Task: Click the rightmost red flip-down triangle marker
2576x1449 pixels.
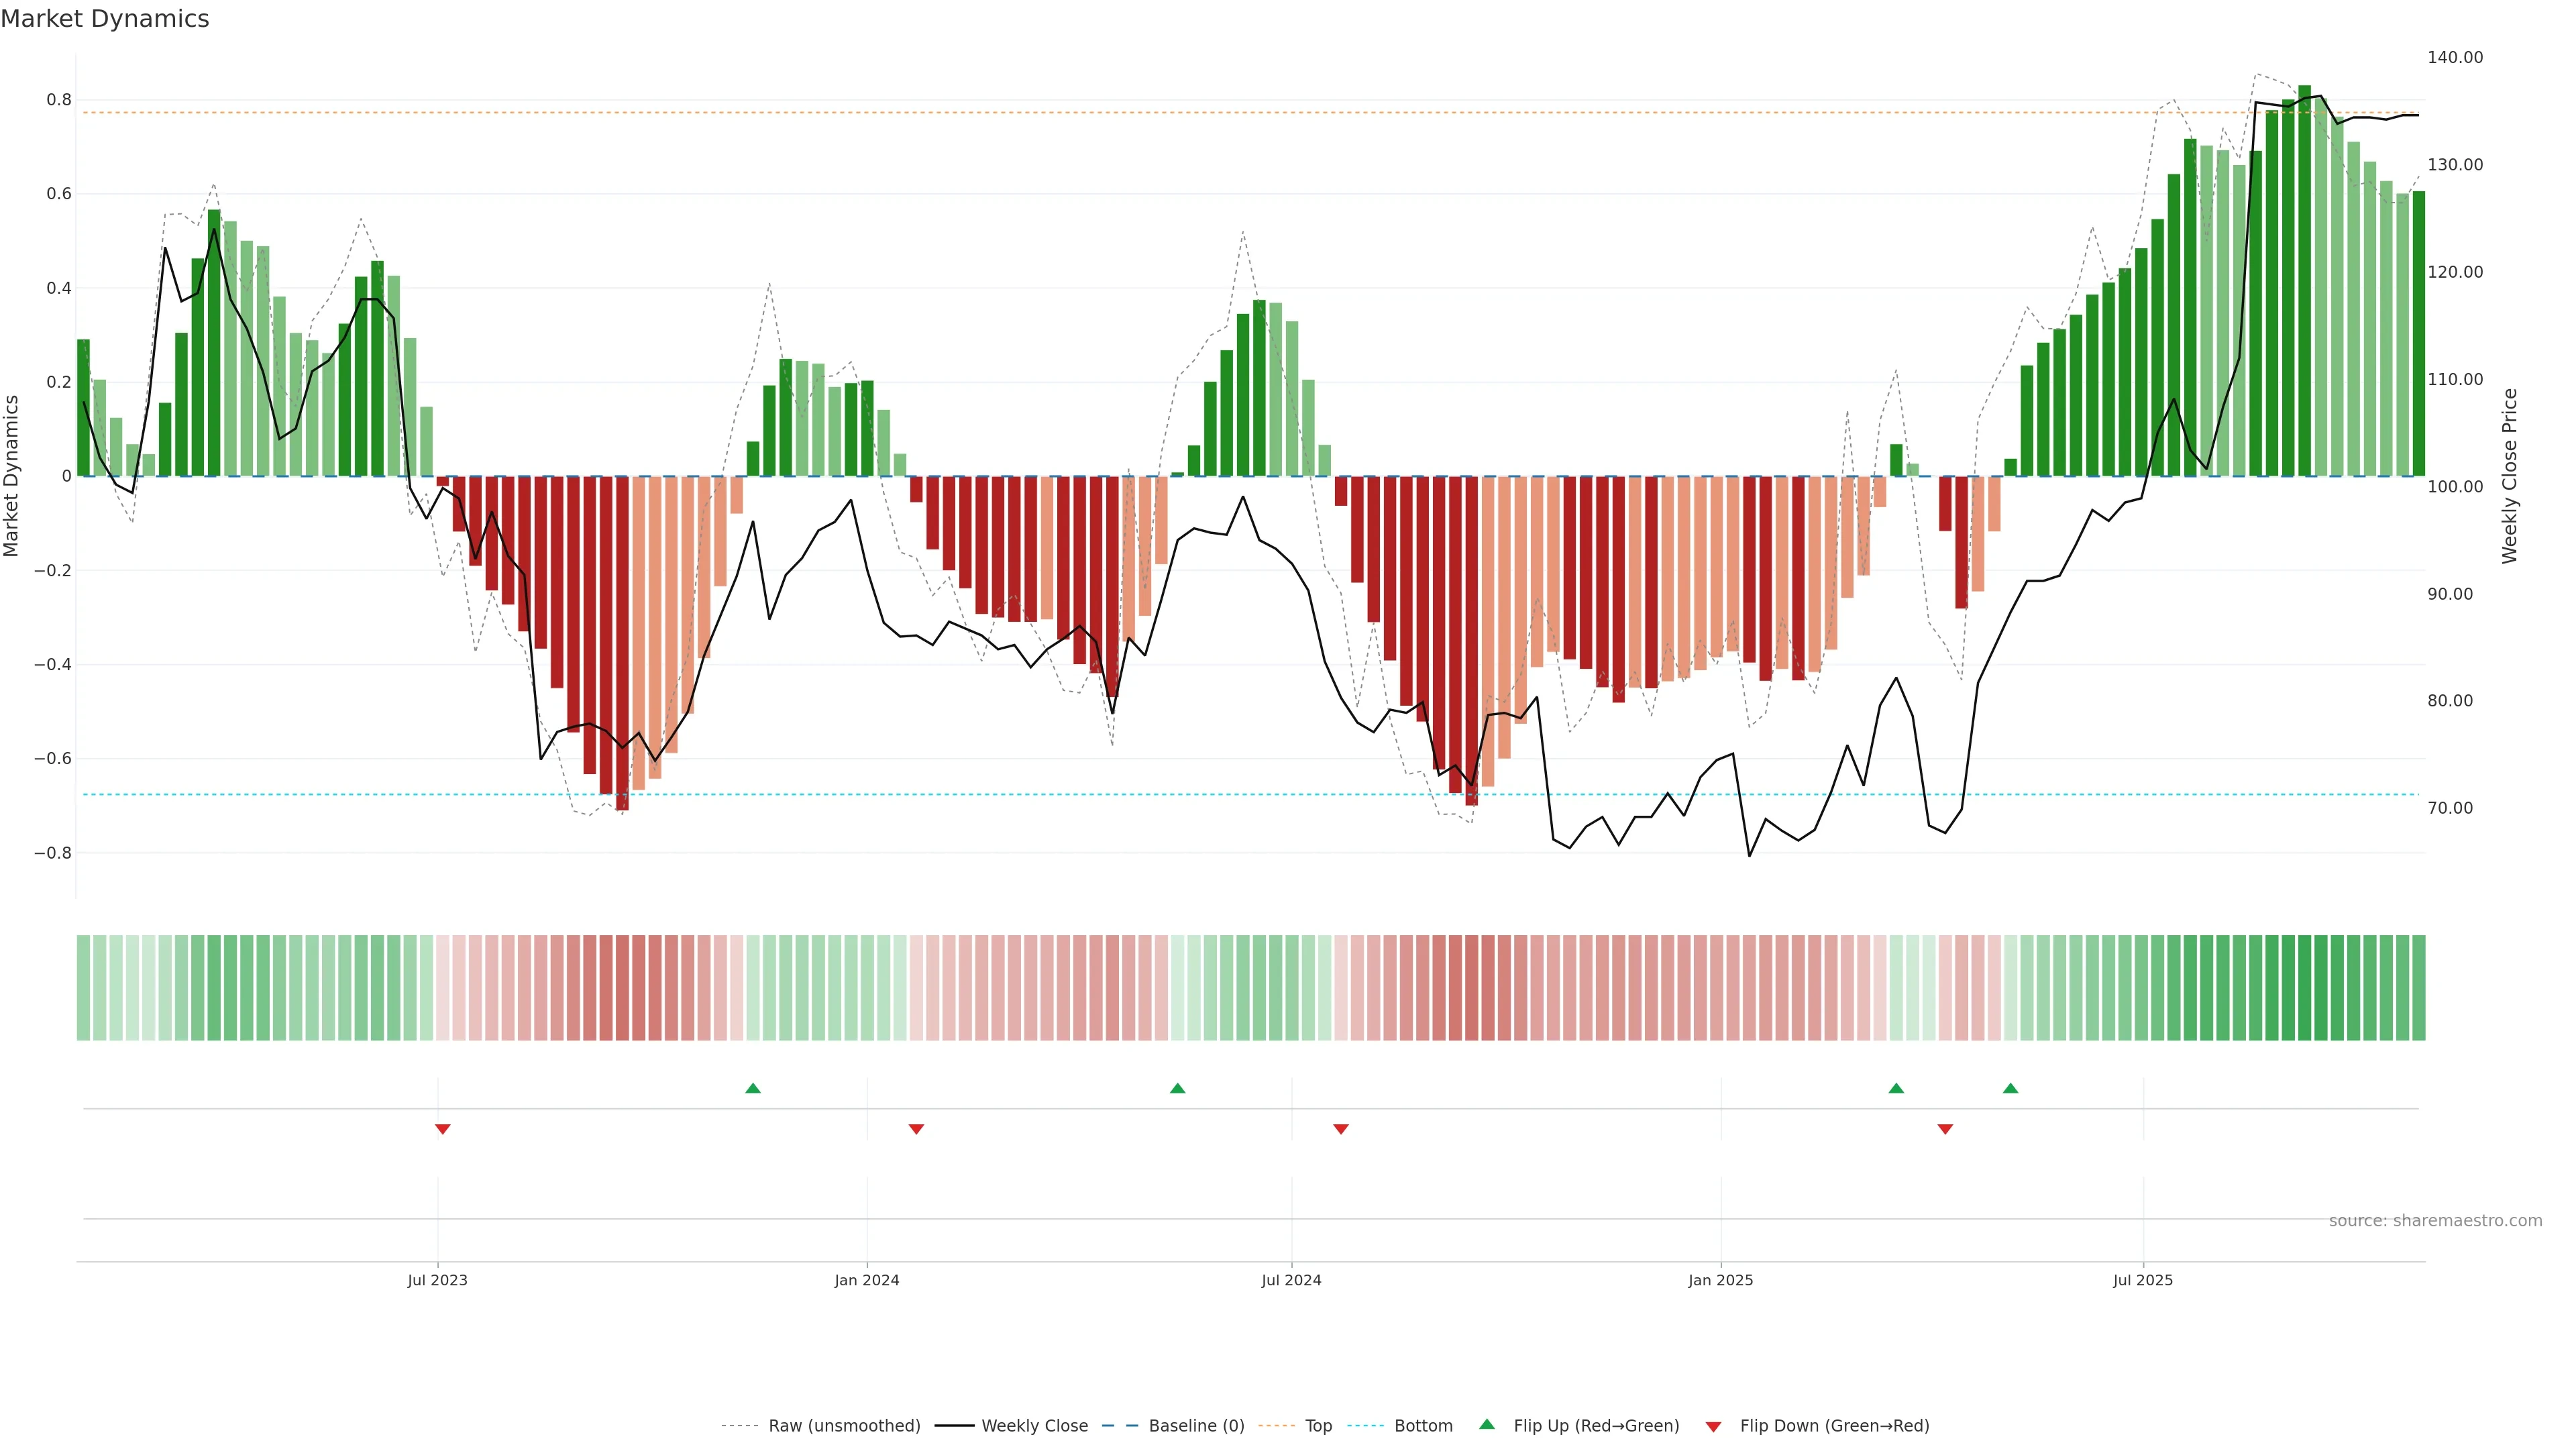Action: pyautogui.click(x=1945, y=1129)
